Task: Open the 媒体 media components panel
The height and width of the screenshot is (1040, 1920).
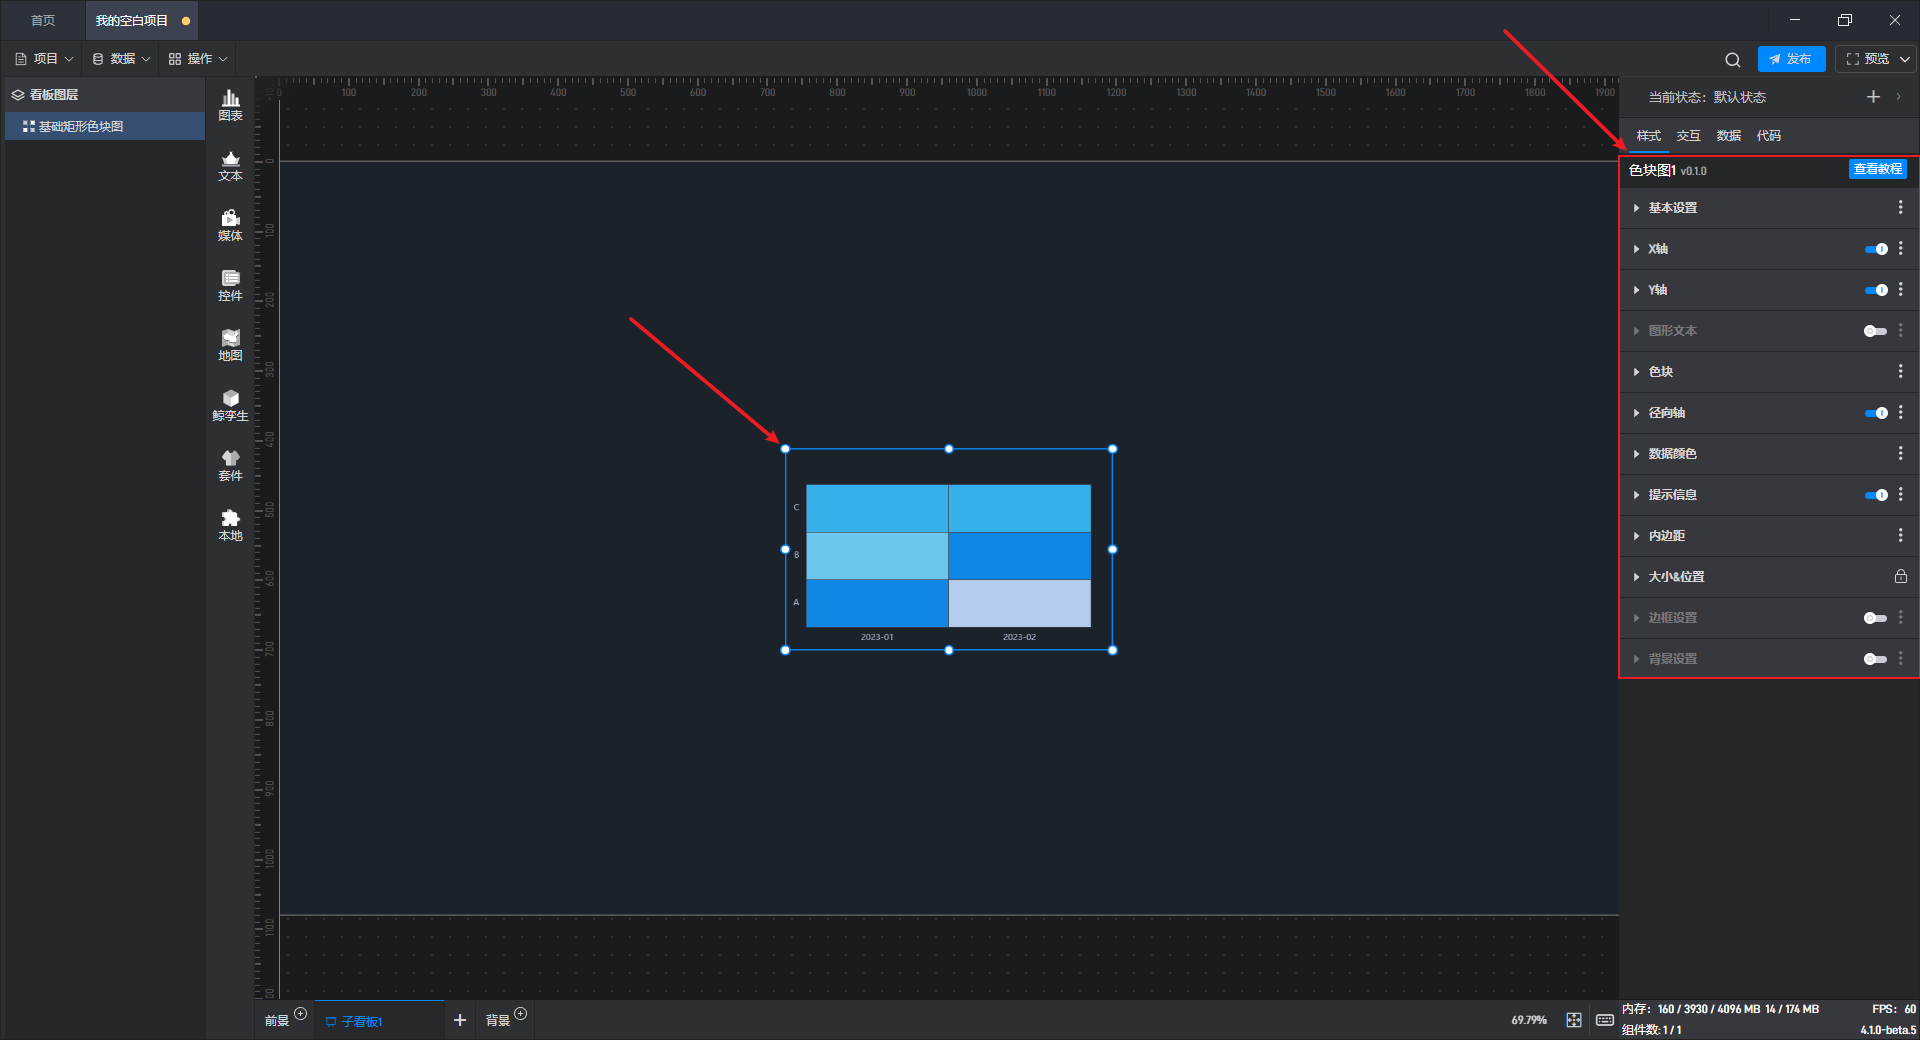Action: point(230,225)
